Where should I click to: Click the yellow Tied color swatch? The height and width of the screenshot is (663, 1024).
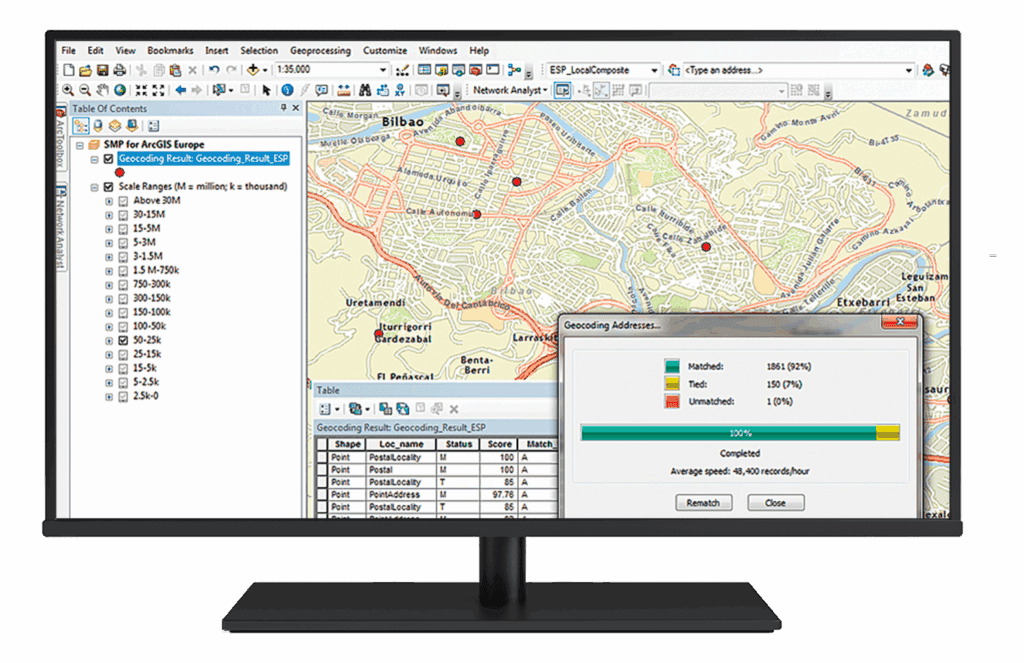click(672, 384)
